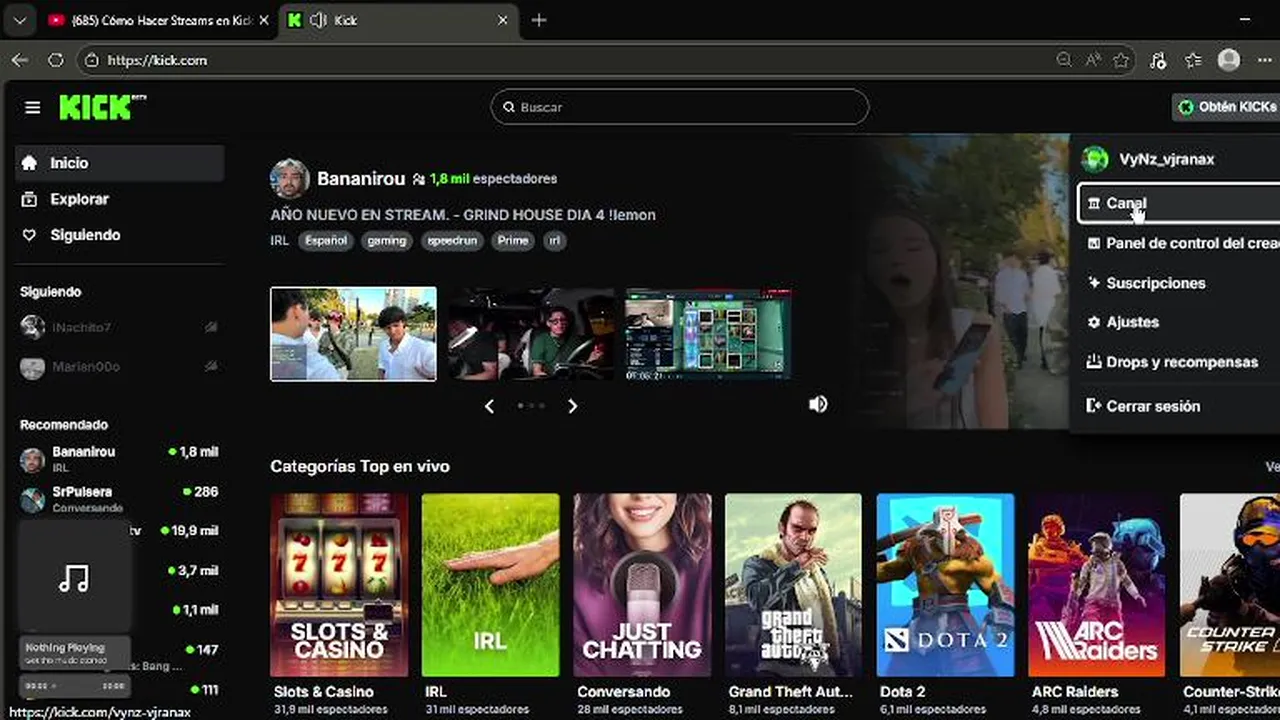Image resolution: width=1280 pixels, height=720 pixels.
Task: Open followed channel iNachito7
Action: tap(119, 327)
